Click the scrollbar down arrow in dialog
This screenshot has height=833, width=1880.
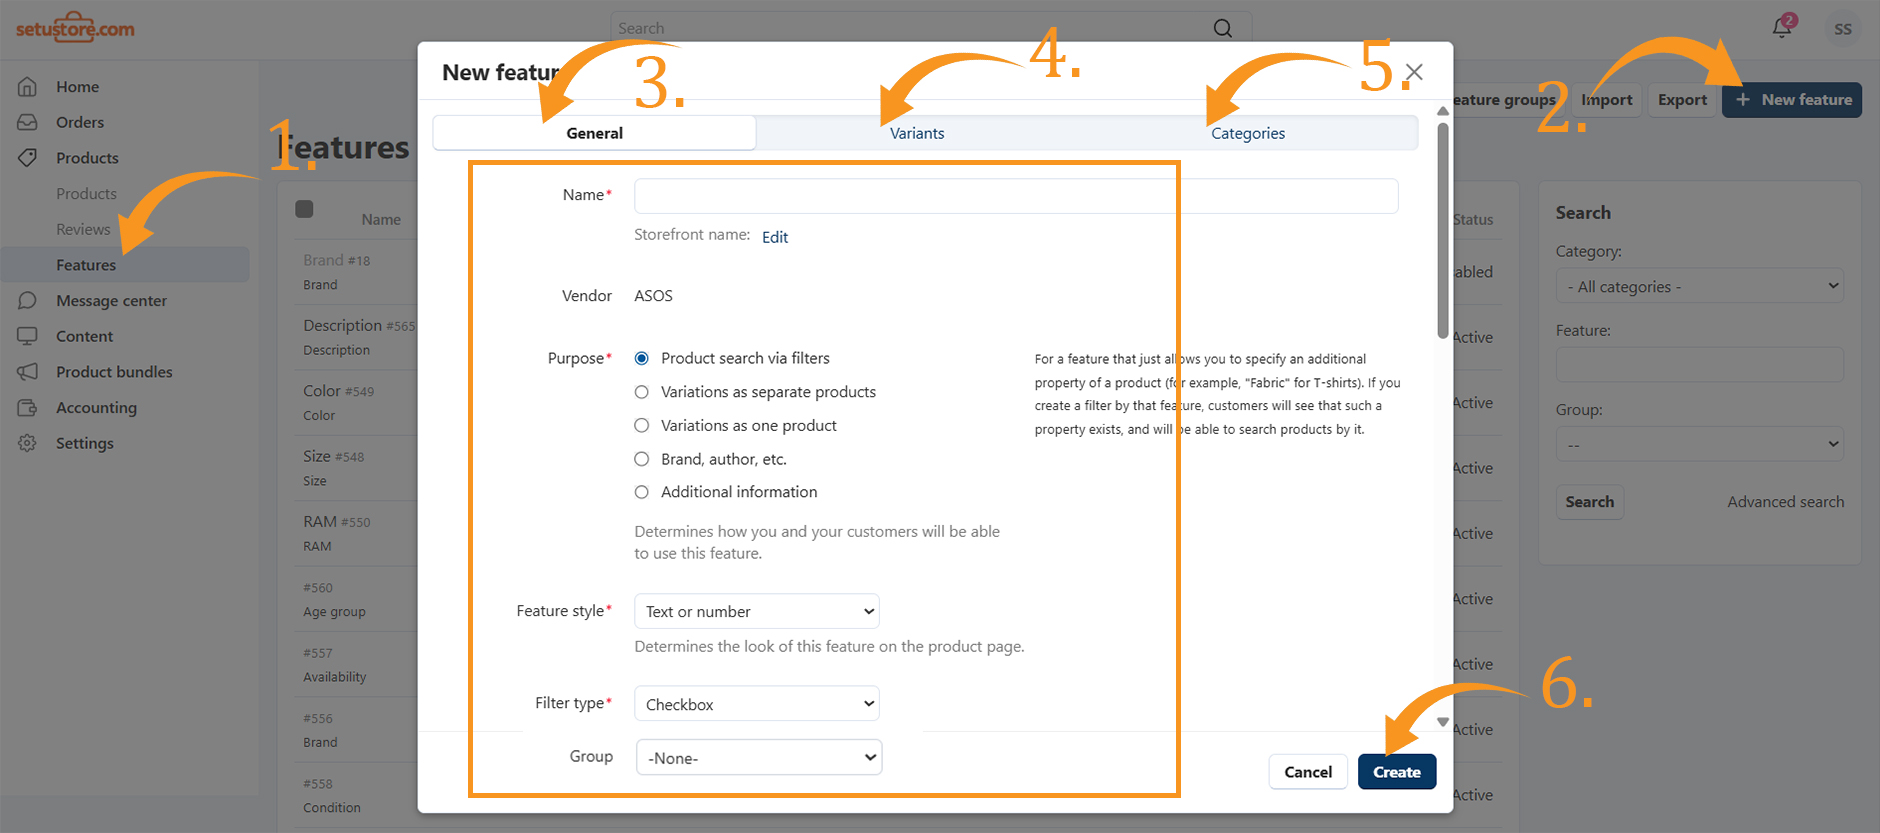click(x=1443, y=722)
